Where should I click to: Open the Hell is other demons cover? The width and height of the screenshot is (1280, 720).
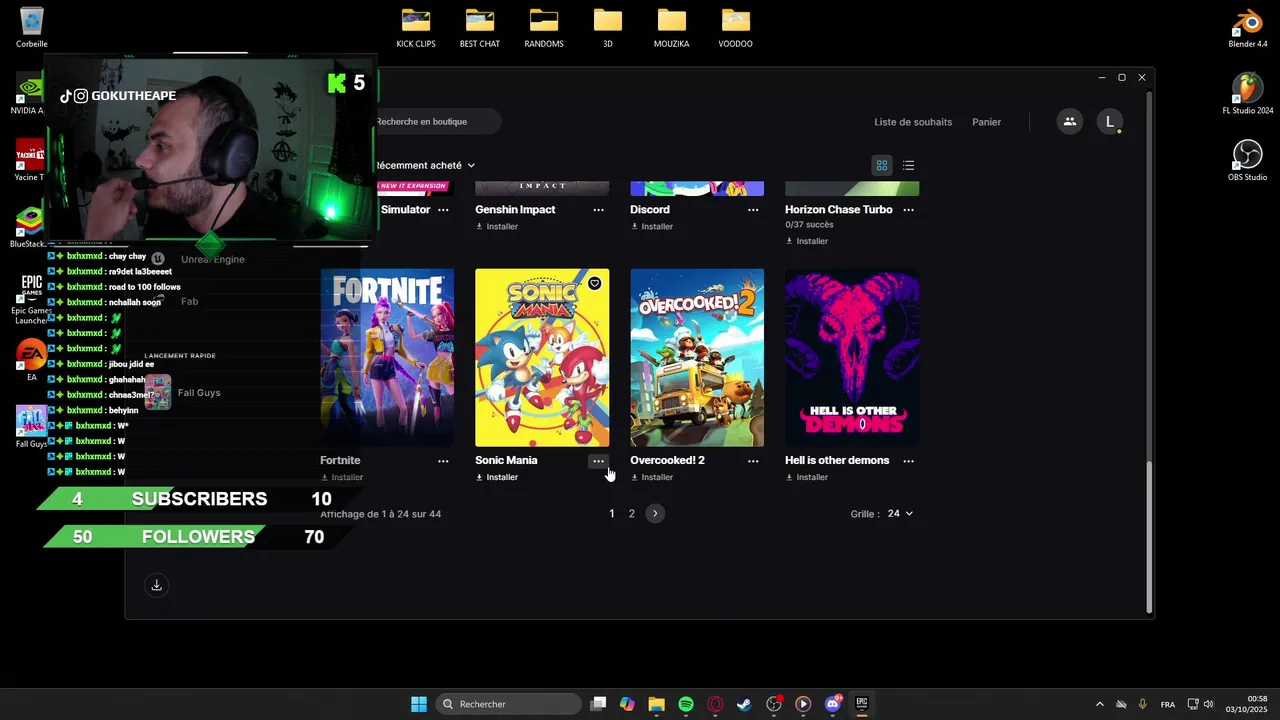tap(852, 357)
